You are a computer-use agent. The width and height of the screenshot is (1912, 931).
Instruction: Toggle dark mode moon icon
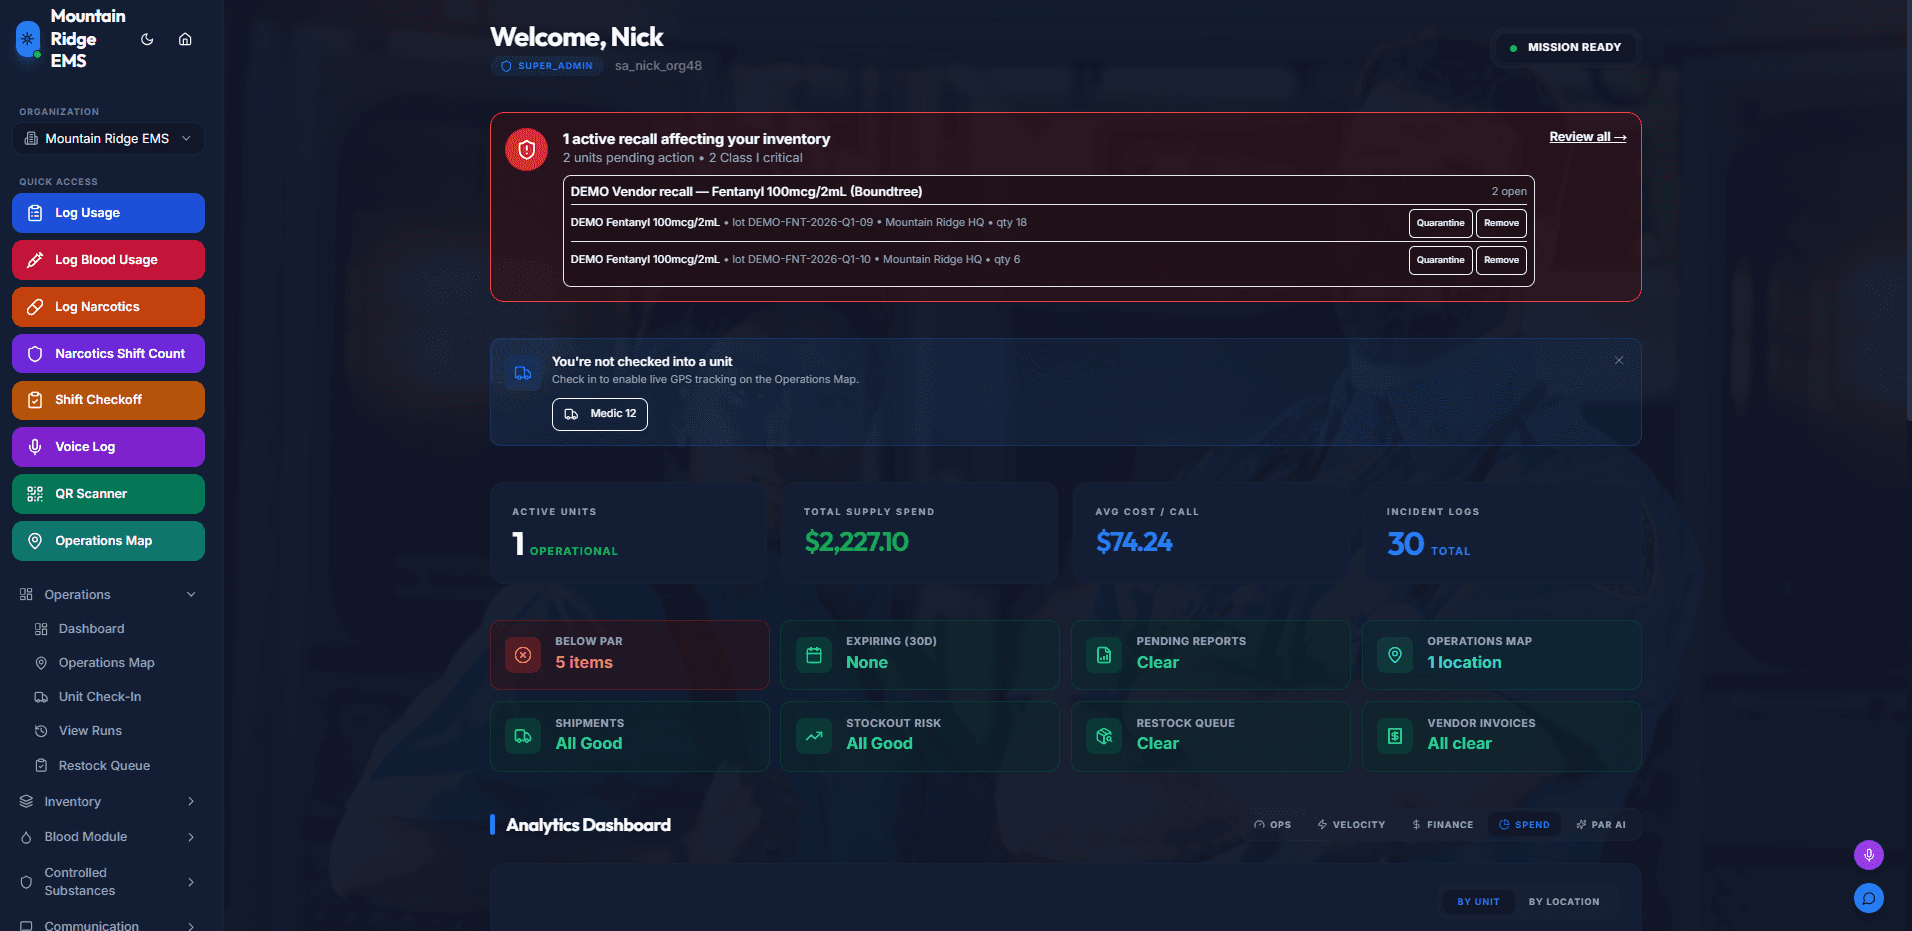point(147,39)
